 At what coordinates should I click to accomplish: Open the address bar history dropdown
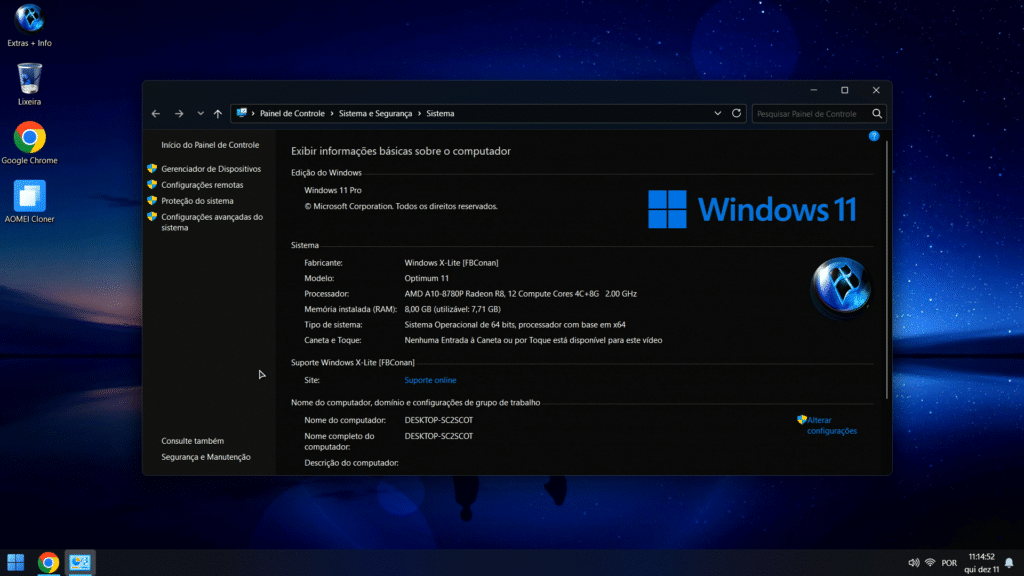click(718, 114)
